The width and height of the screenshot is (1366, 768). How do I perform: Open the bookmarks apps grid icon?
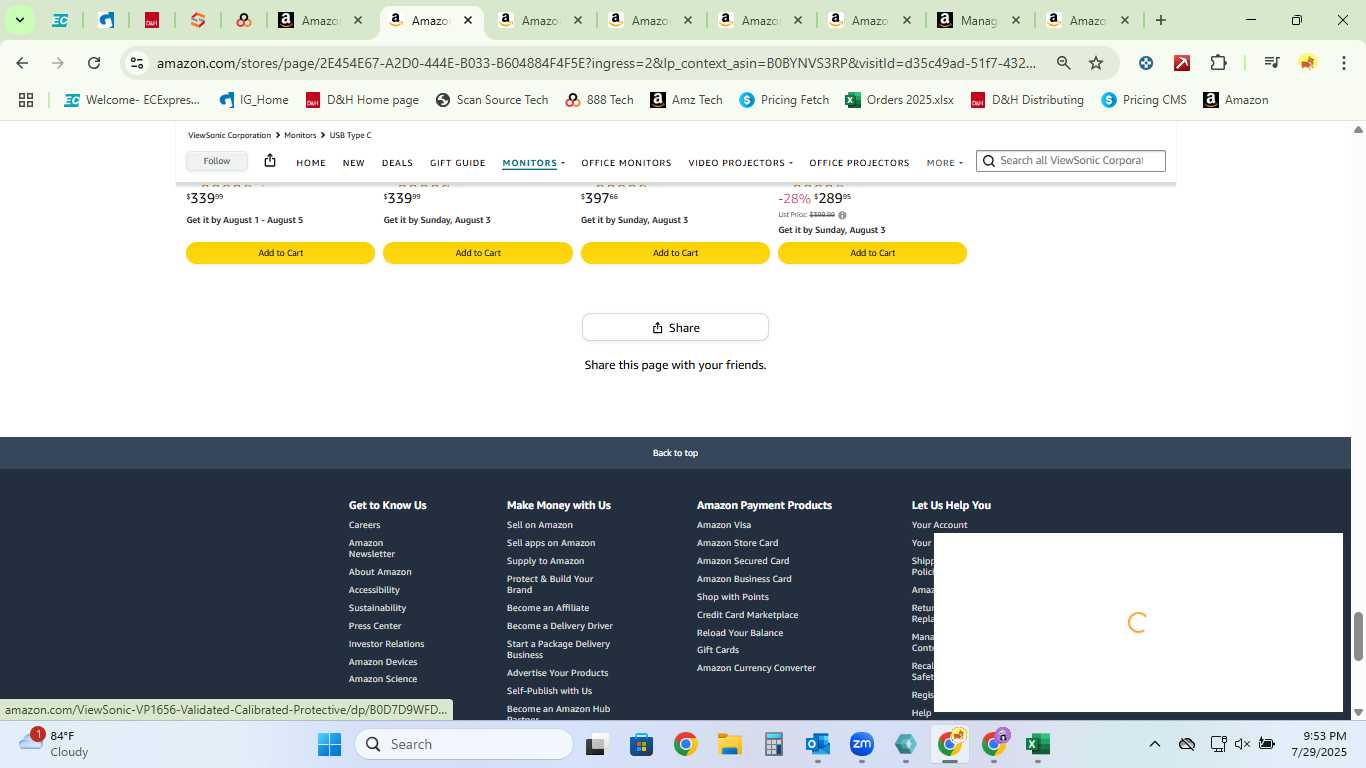26,100
